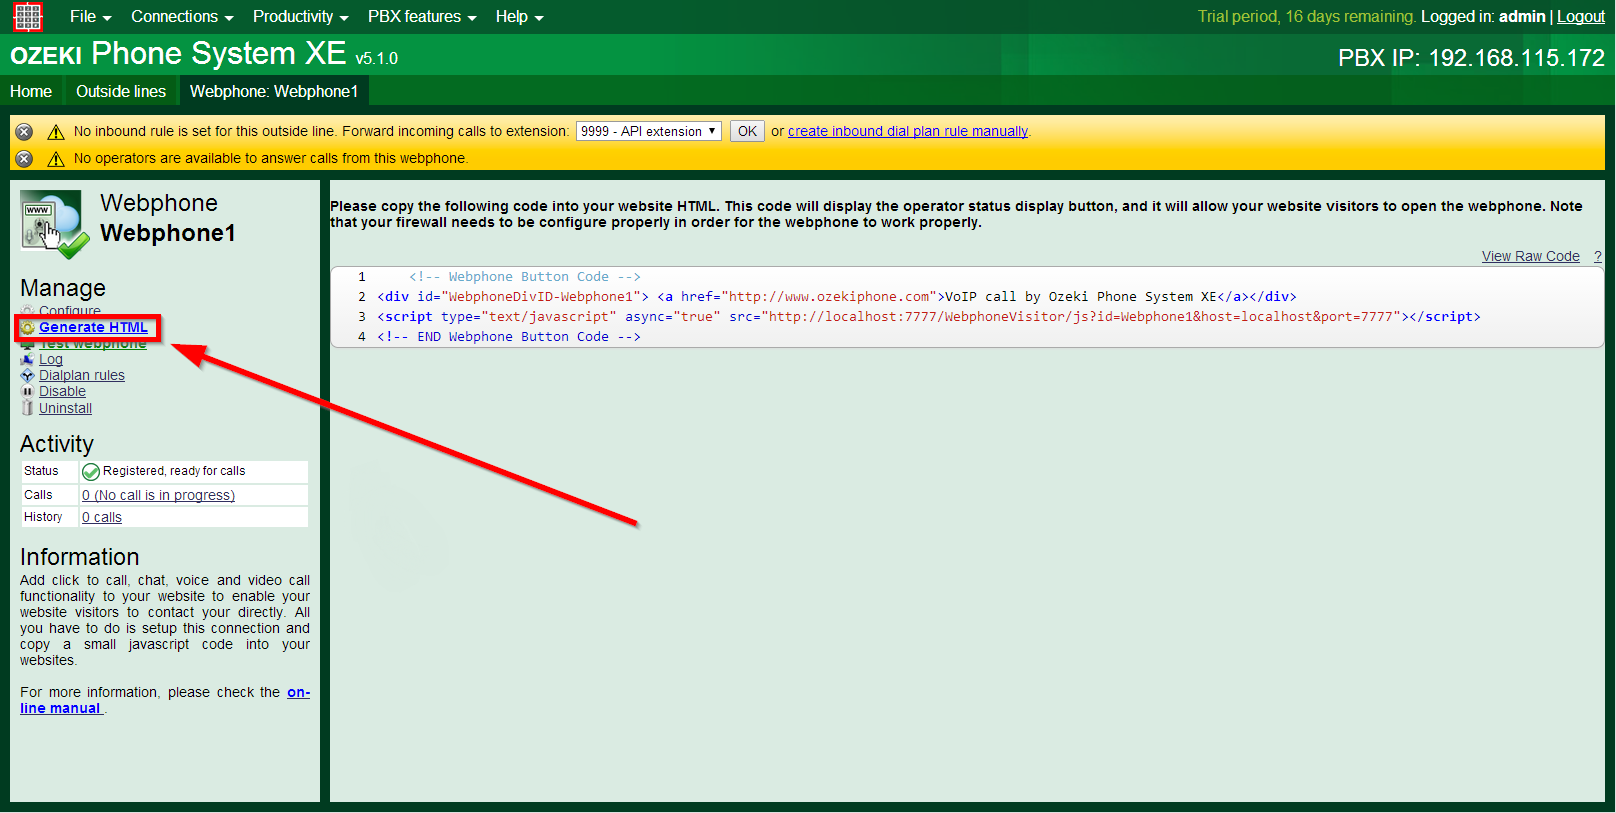Click the Log icon in Manage list
Viewport: 1616px width, 813px height.
click(28, 360)
